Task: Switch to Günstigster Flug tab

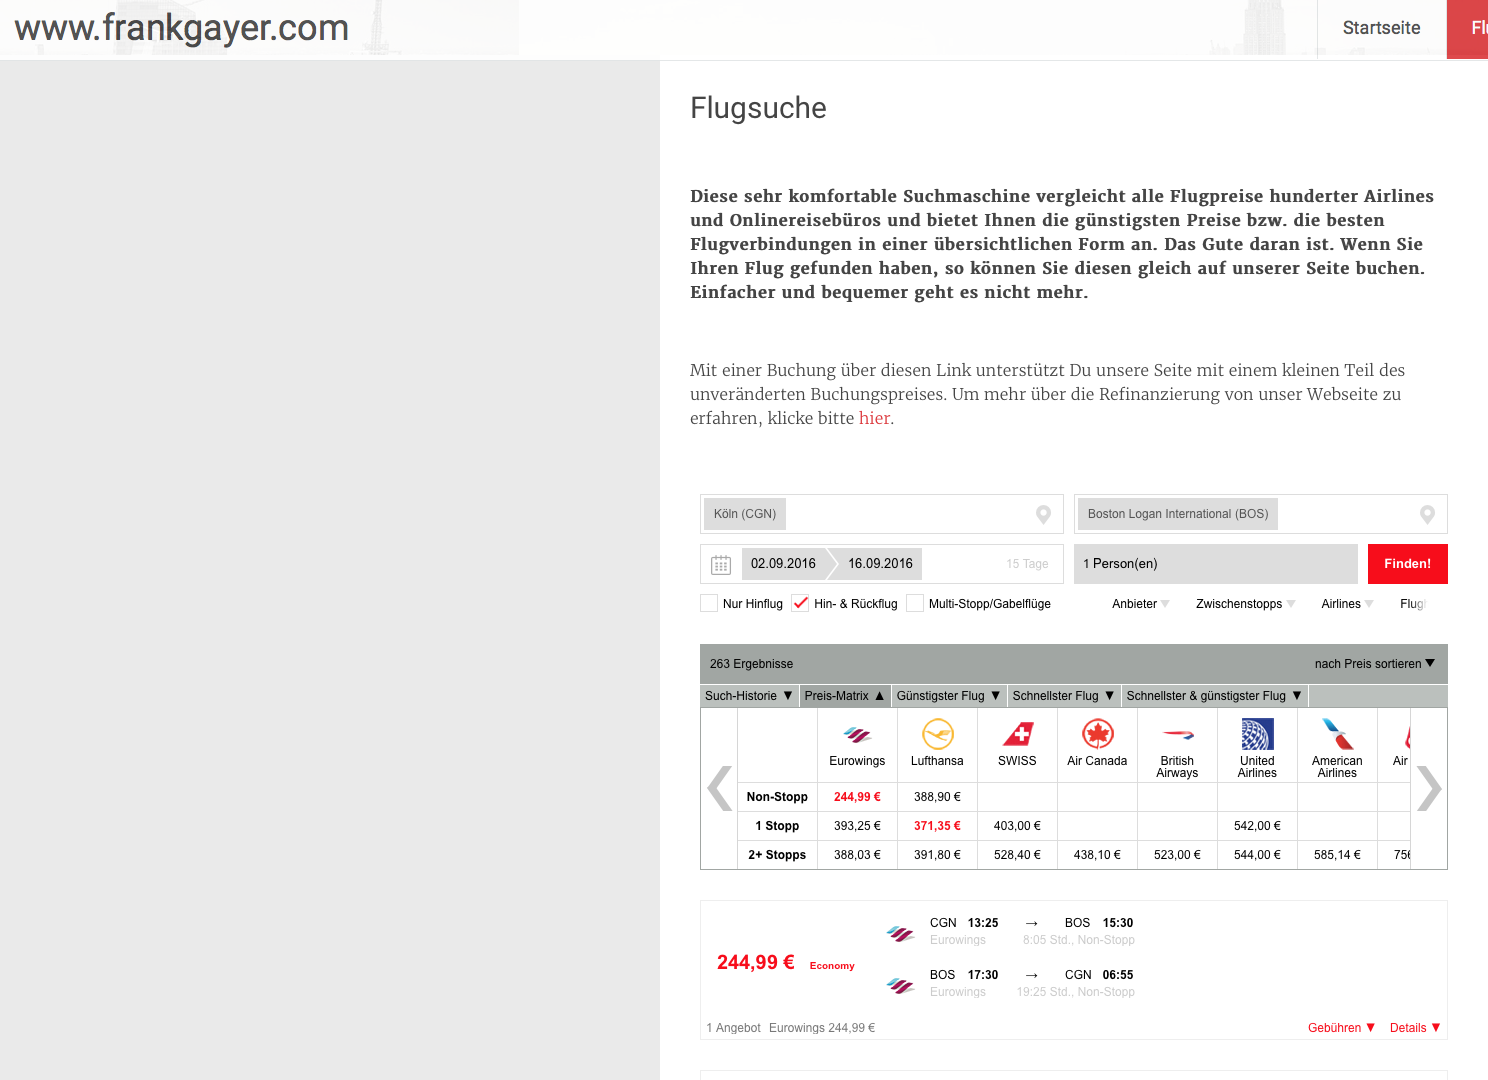Action: click(949, 696)
